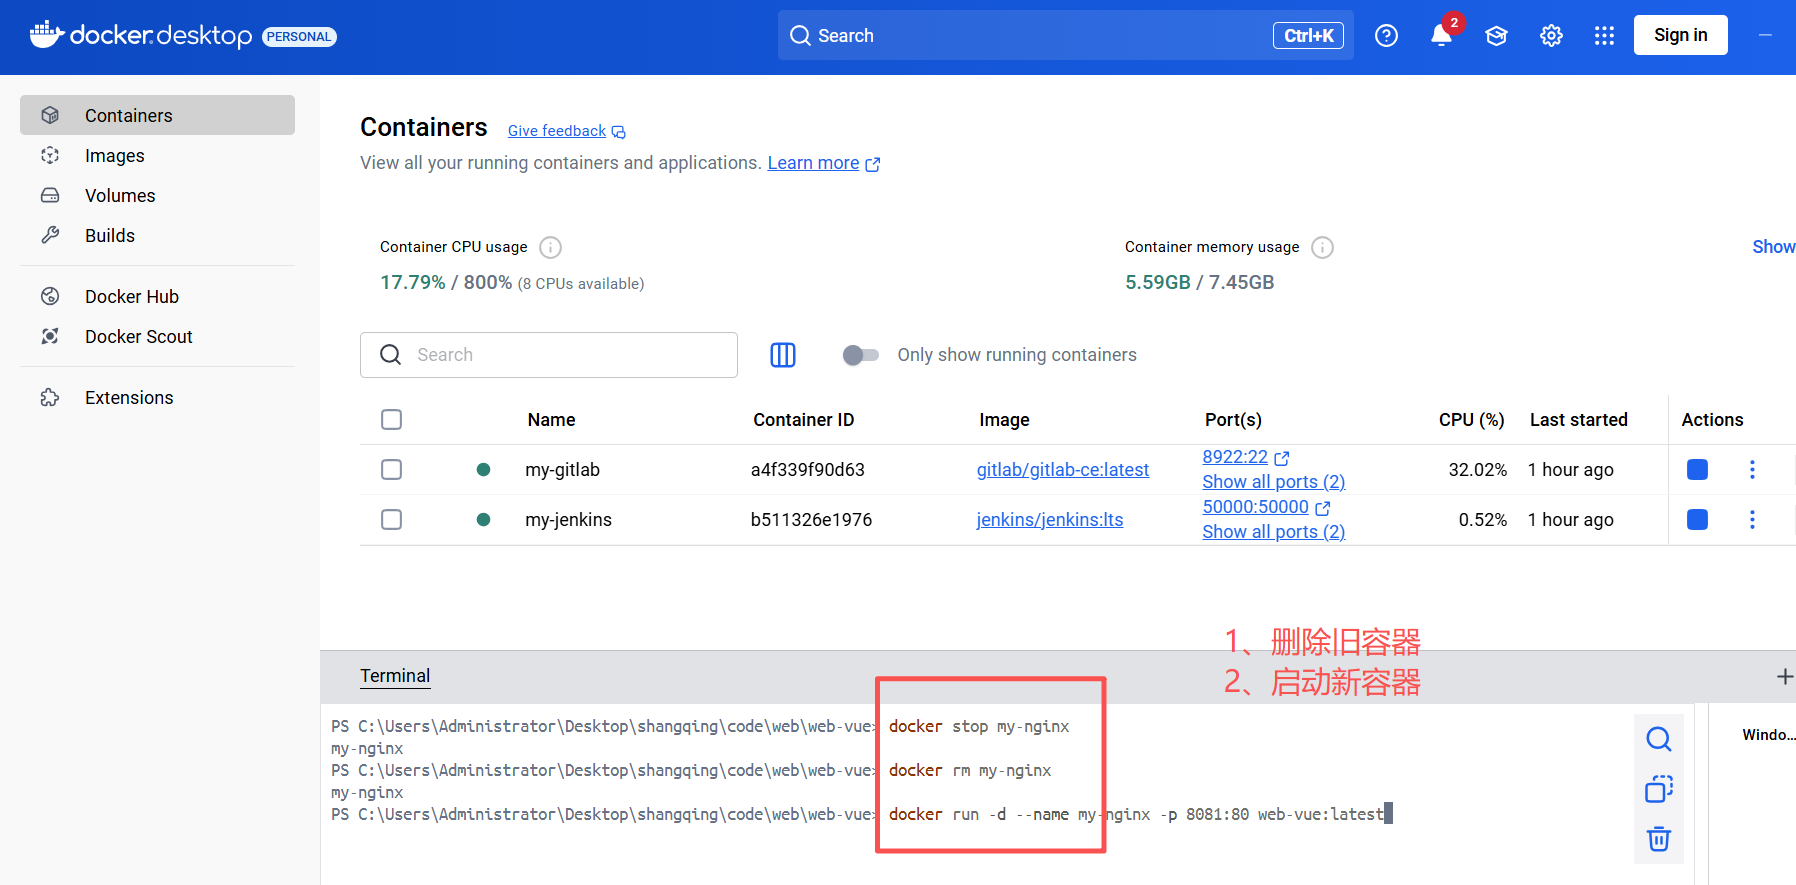Screen dimensions: 1796x885
Task: Open the Images section in sidebar
Action: tap(157, 155)
